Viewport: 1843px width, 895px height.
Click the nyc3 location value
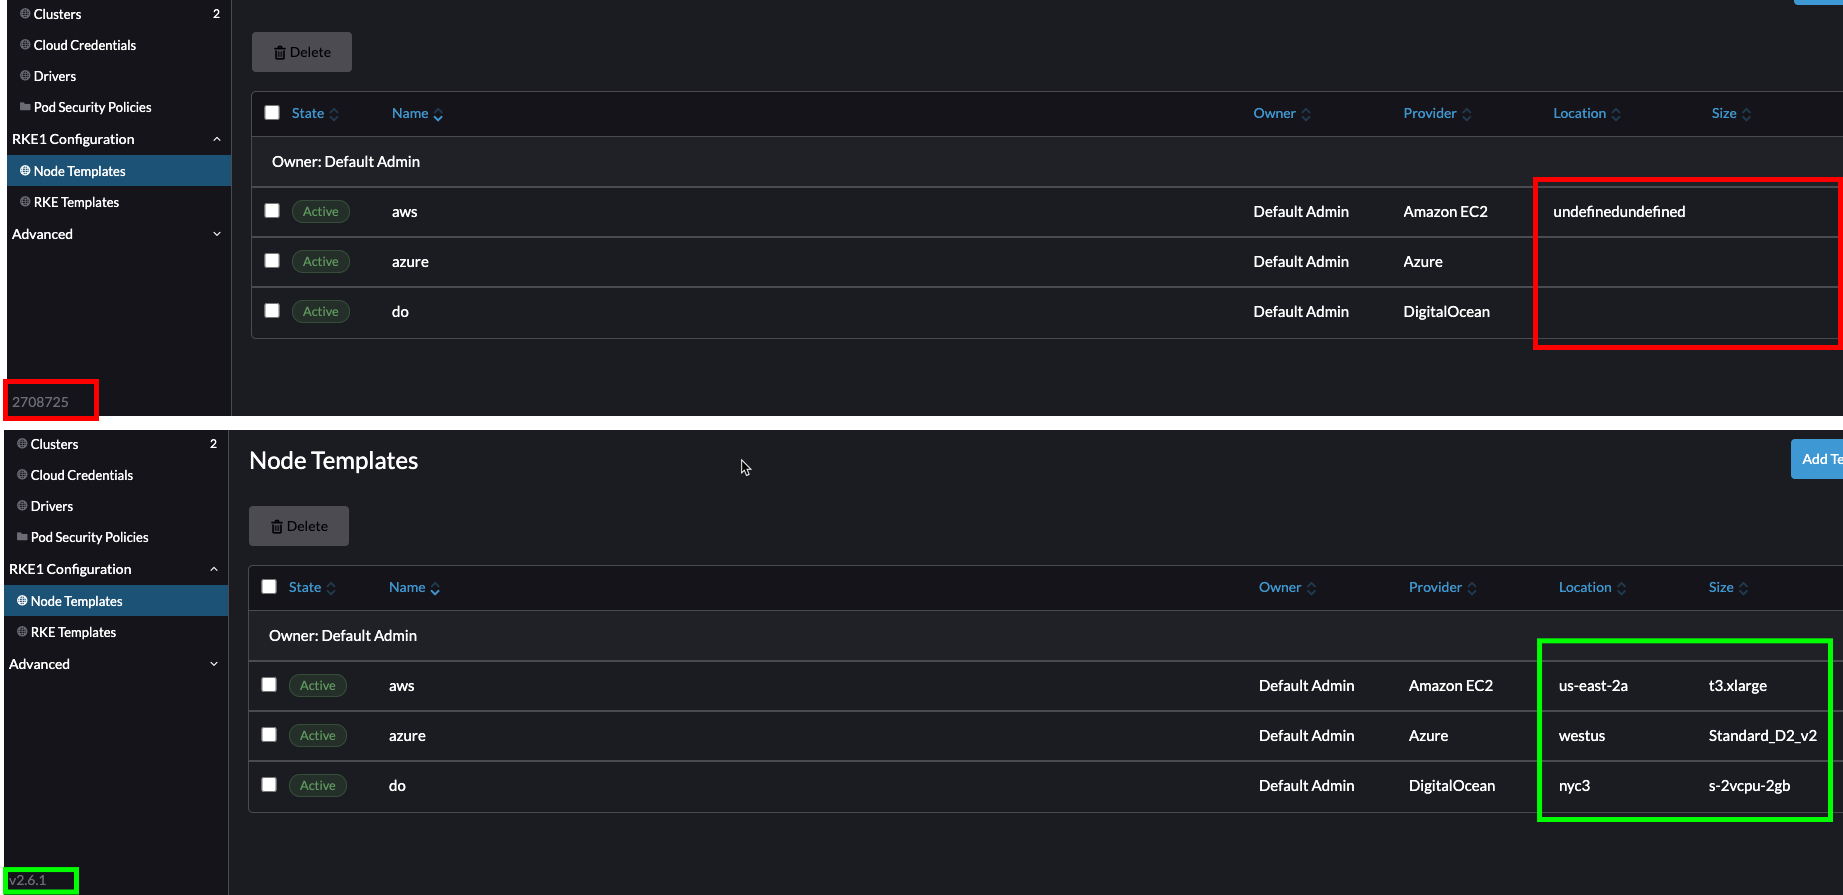(x=1574, y=786)
